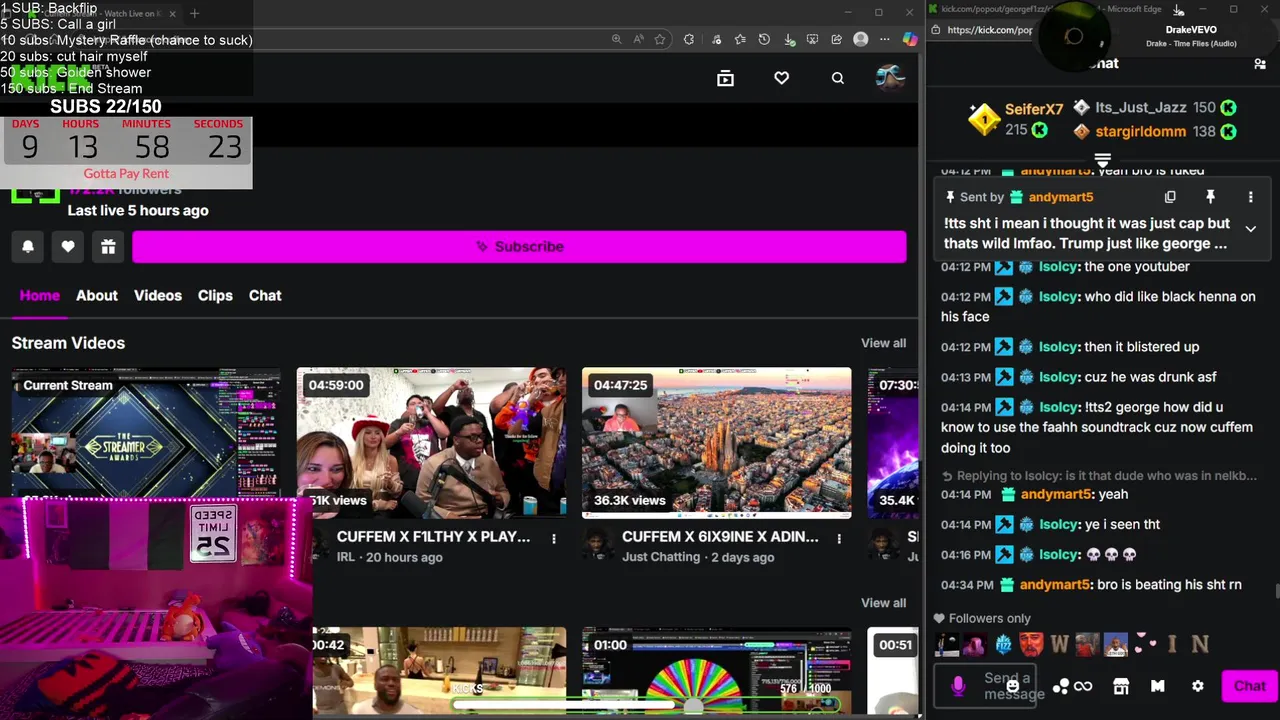Open the emoji picker smiley in chat input
1280x720 pixels.
coord(1013,686)
